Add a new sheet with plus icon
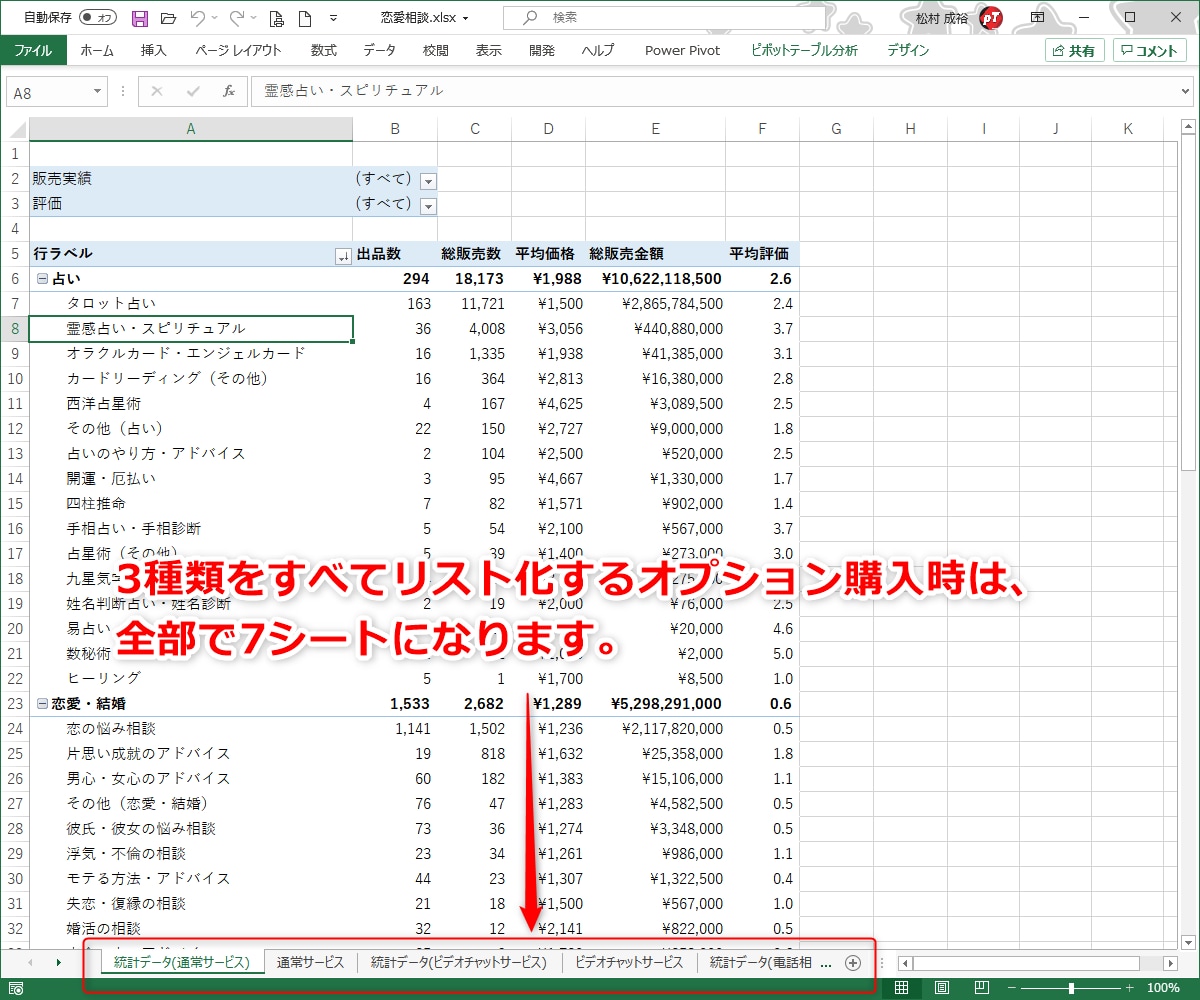The width and height of the screenshot is (1200, 1000). (x=852, y=963)
